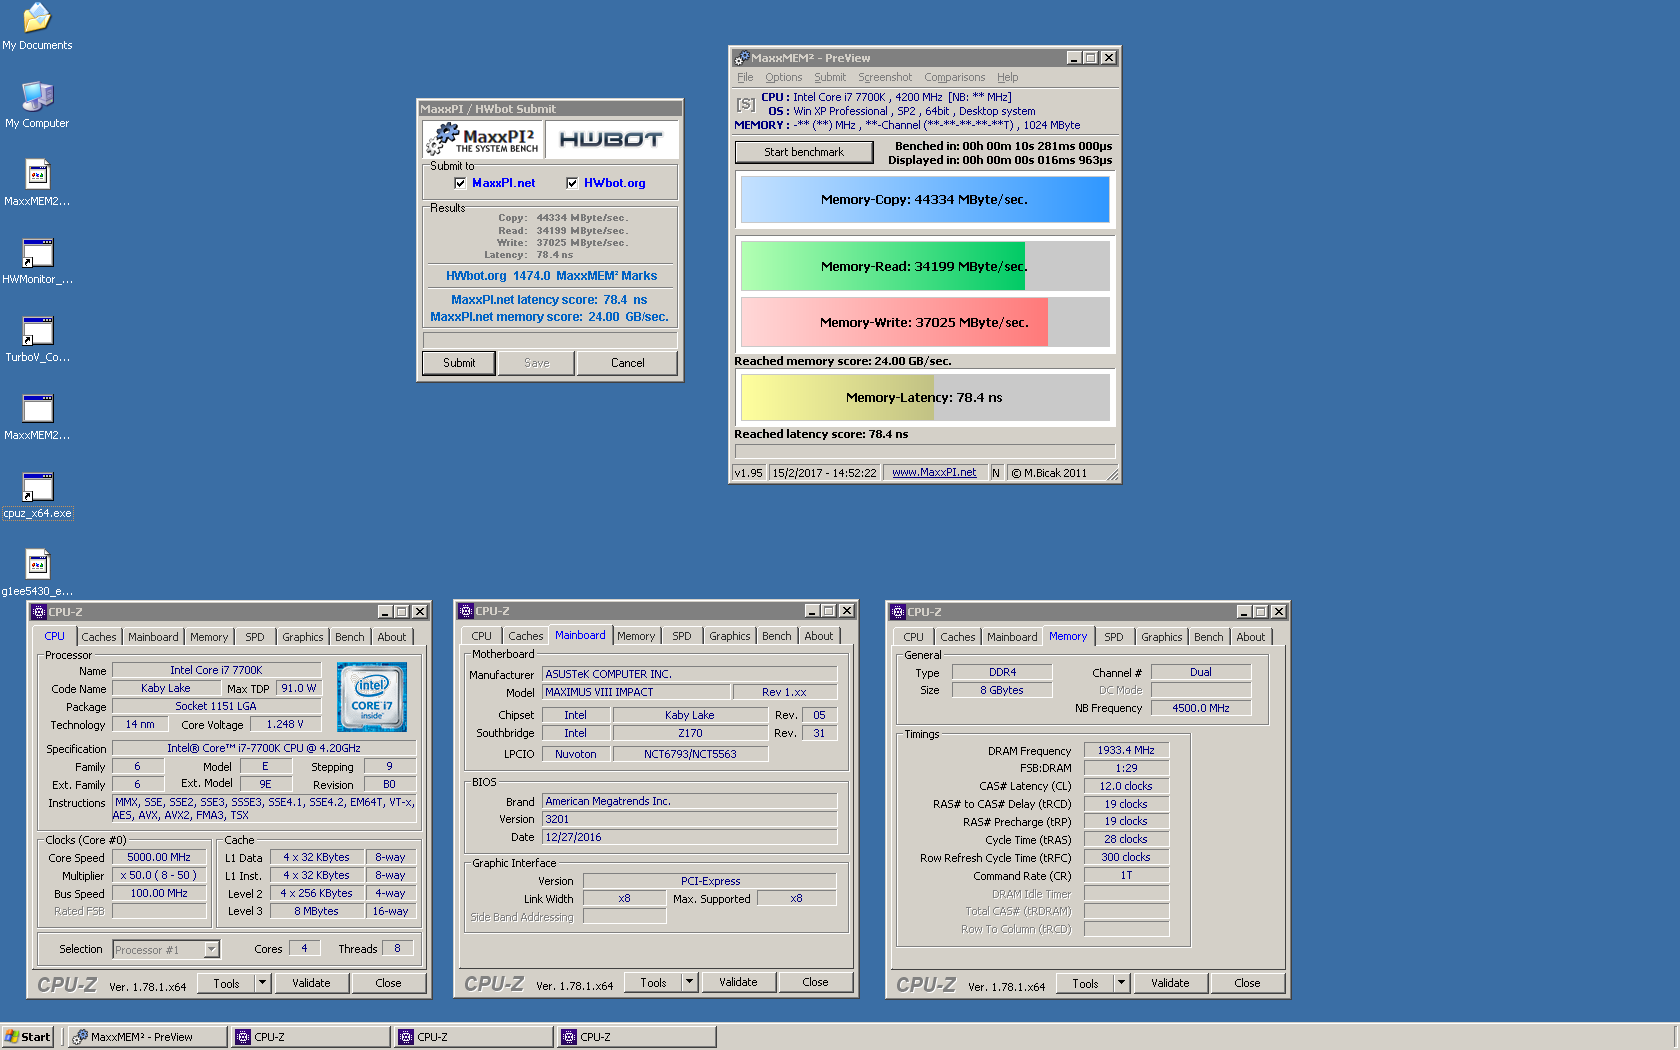
Task: Switch to Graphics tab in CPU-Z Mainboard window
Action: pos(730,636)
